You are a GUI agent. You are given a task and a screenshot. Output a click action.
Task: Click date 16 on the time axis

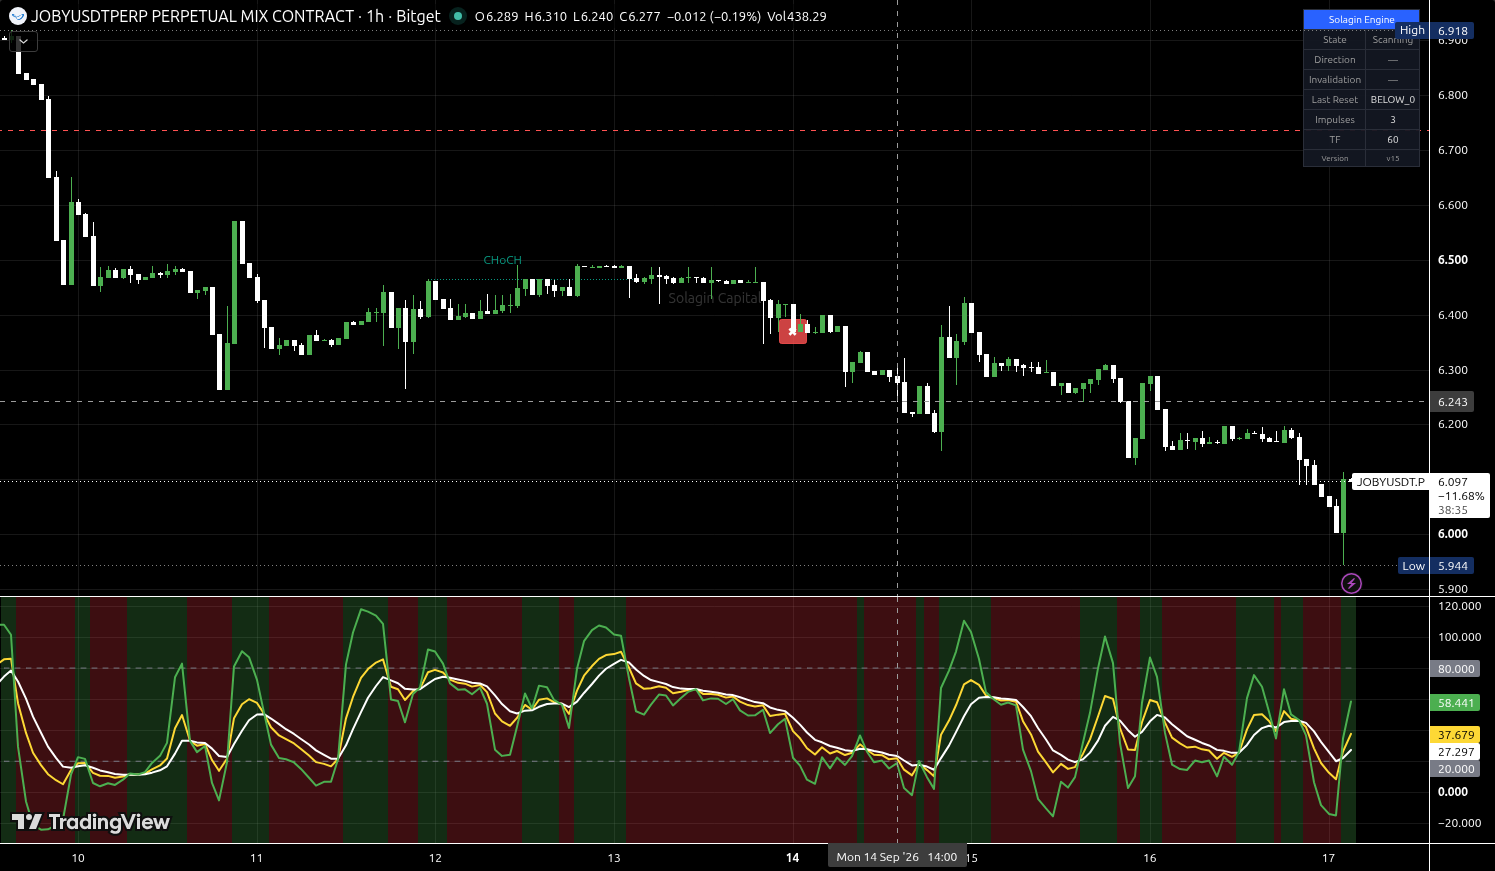[1150, 858]
